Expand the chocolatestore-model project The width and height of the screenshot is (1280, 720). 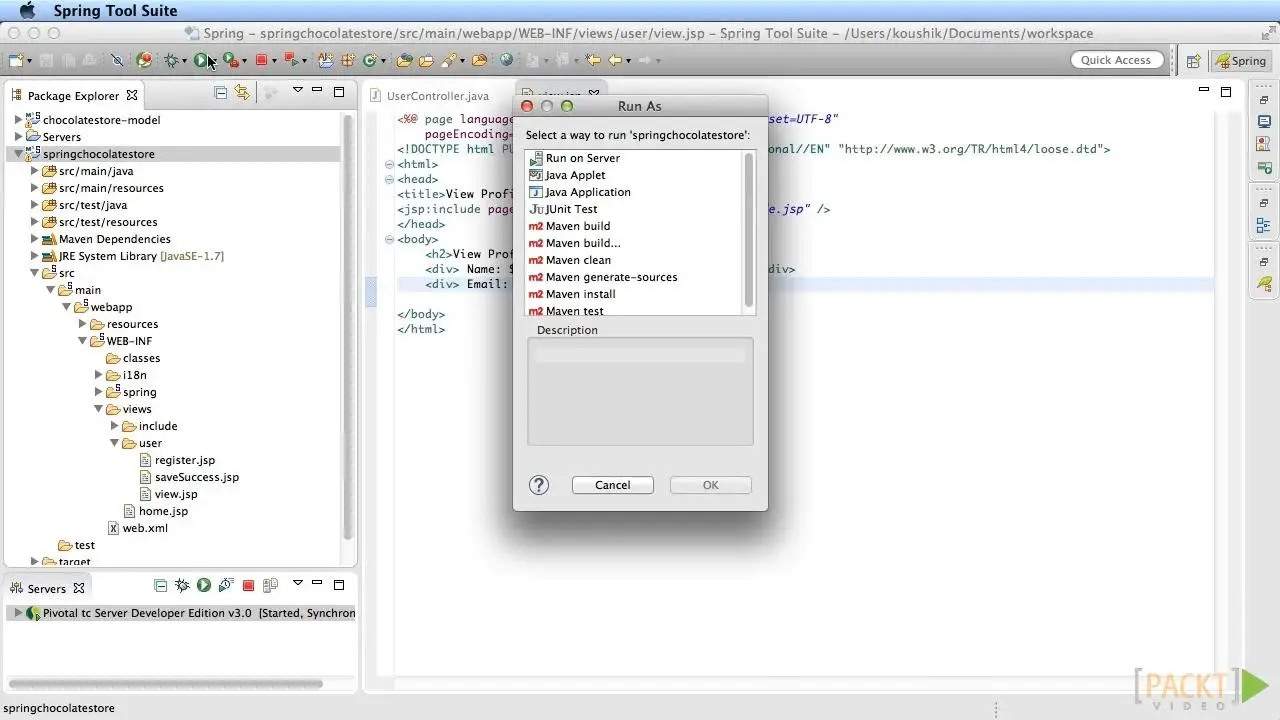(18, 120)
